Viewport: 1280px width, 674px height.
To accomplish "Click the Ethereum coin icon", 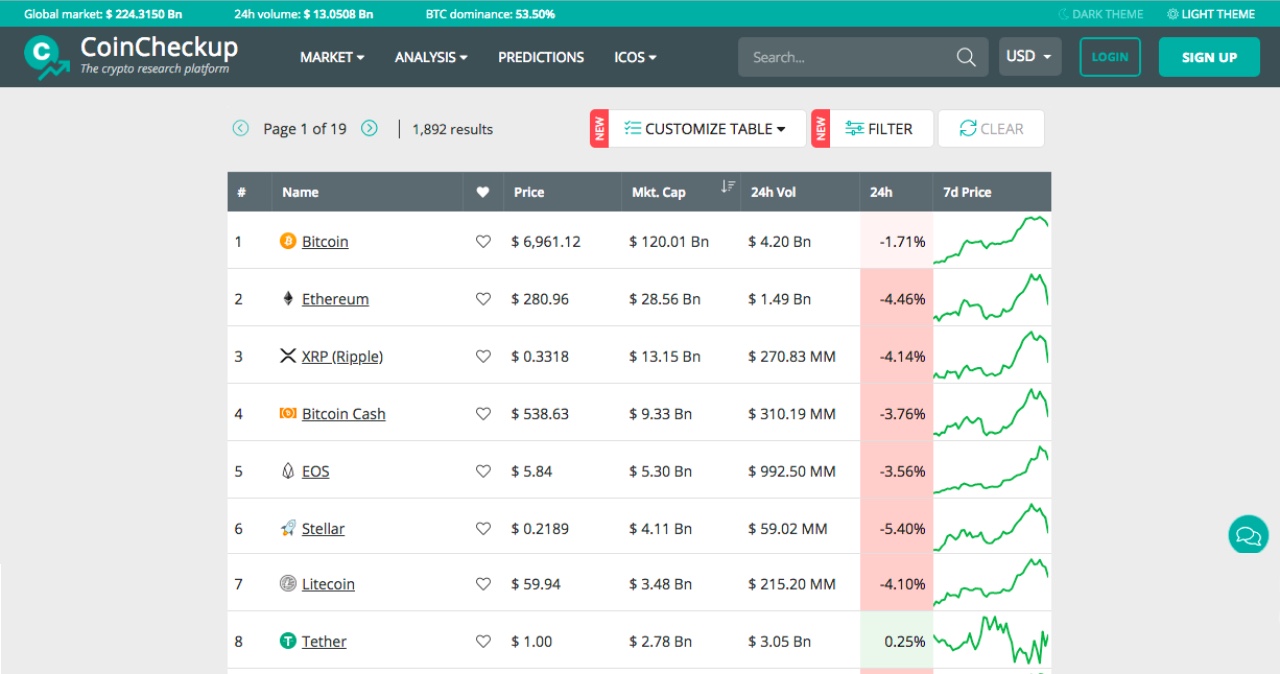I will click(x=288, y=298).
